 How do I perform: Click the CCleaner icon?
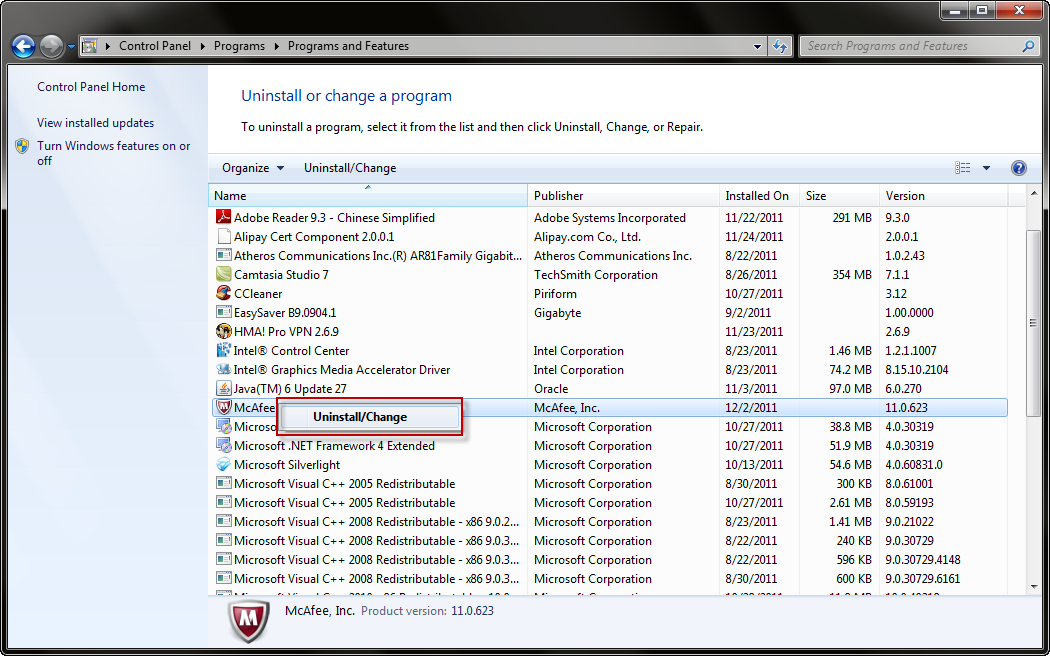pos(224,293)
